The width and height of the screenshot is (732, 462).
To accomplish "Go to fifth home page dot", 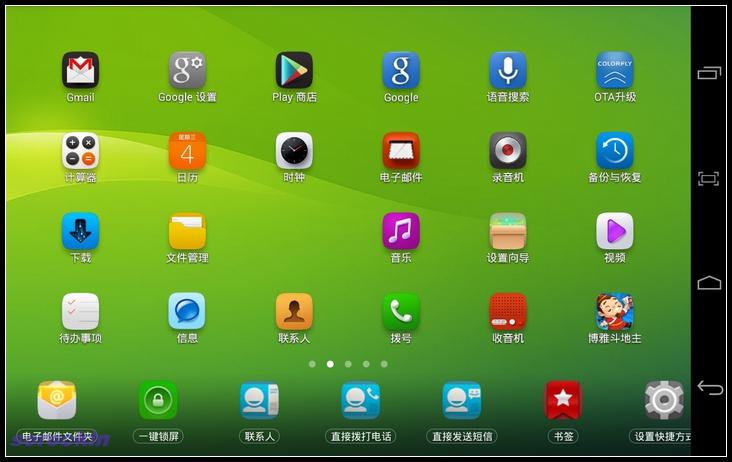I will 384,364.
